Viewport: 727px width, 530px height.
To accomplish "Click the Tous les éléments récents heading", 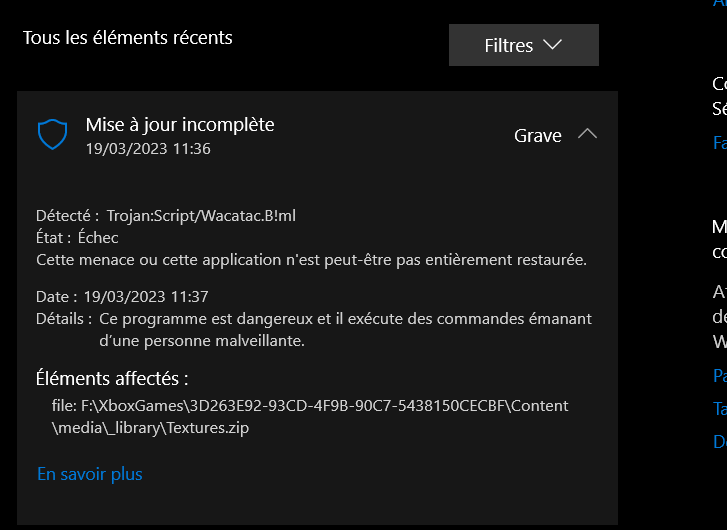I will pos(128,38).
